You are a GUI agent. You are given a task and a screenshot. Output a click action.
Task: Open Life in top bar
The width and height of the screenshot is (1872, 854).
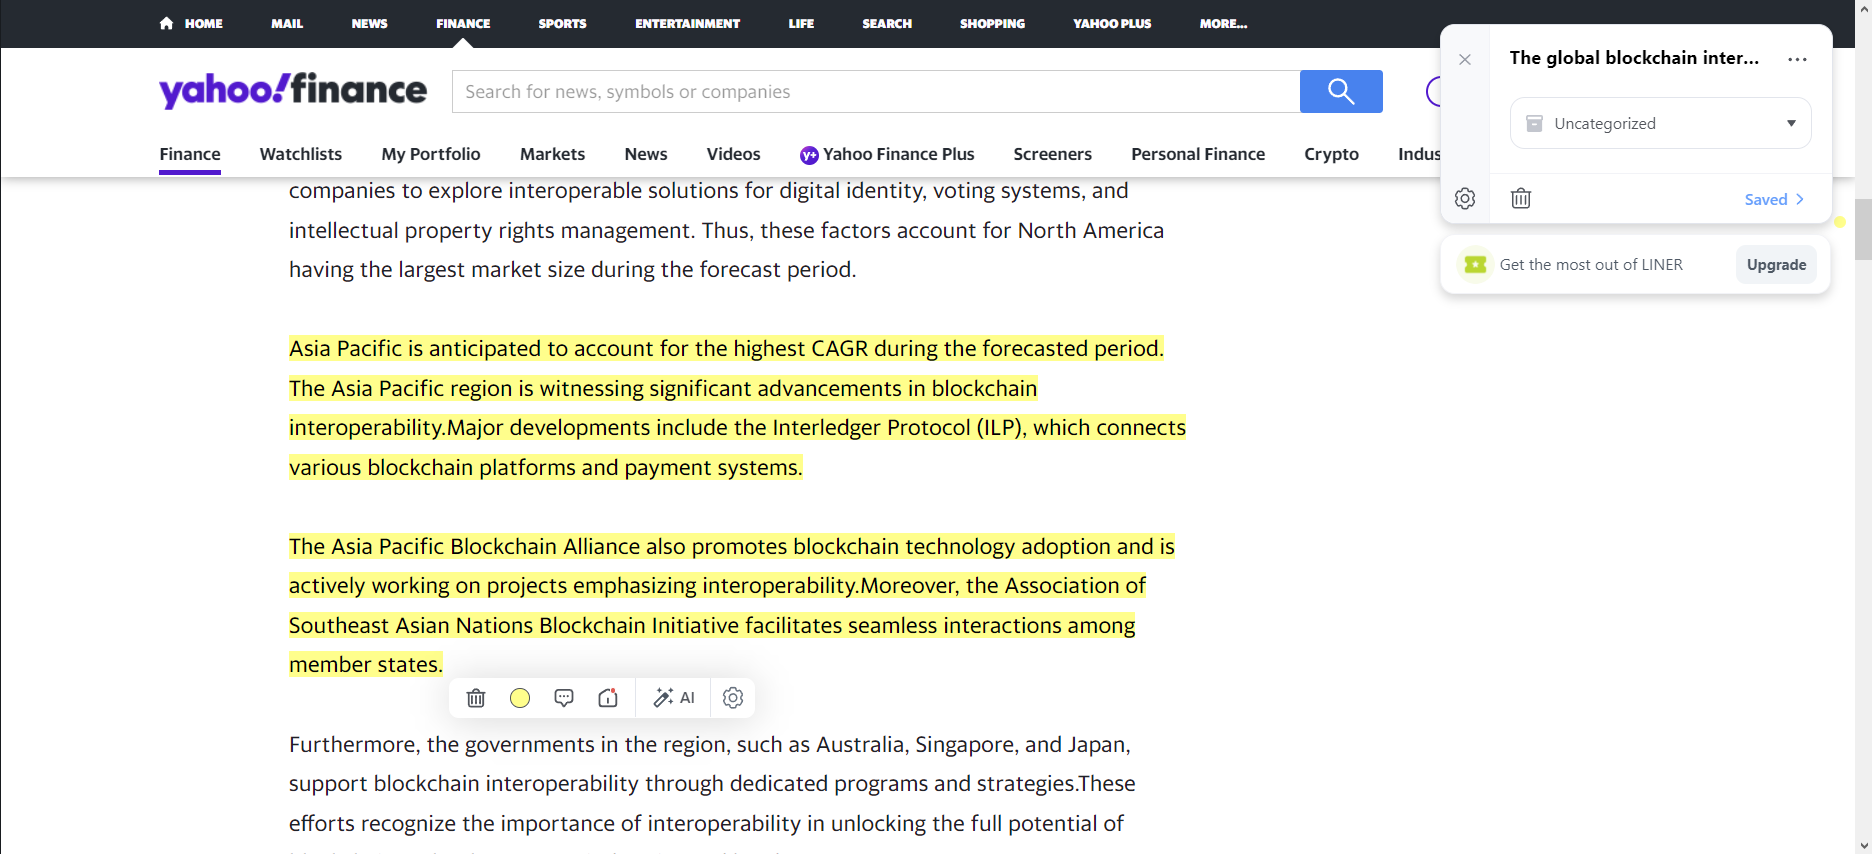click(801, 23)
